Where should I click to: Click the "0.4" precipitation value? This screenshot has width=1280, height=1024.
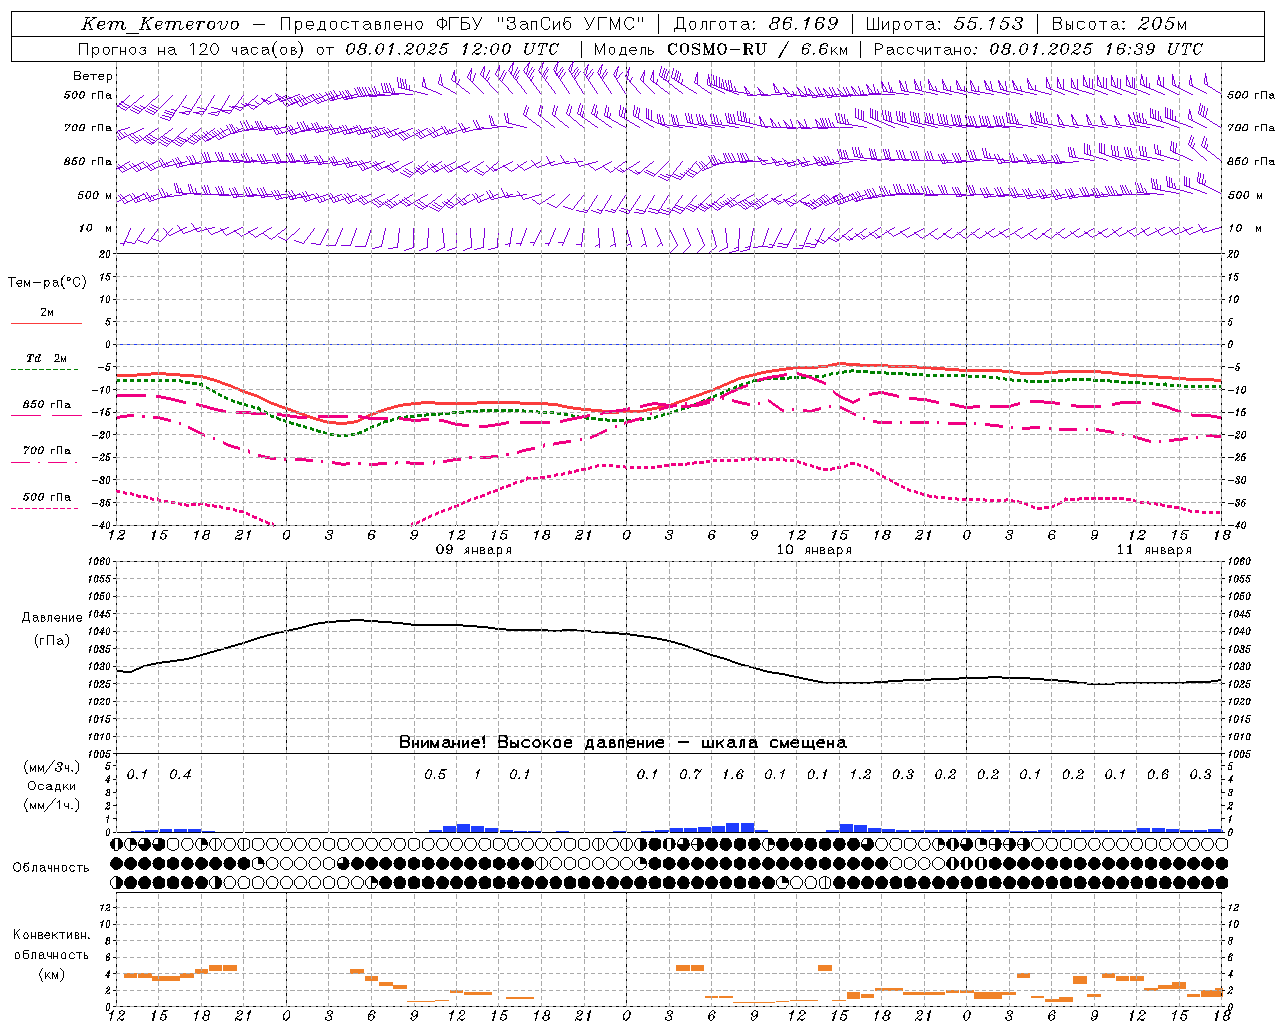[x=180, y=775]
